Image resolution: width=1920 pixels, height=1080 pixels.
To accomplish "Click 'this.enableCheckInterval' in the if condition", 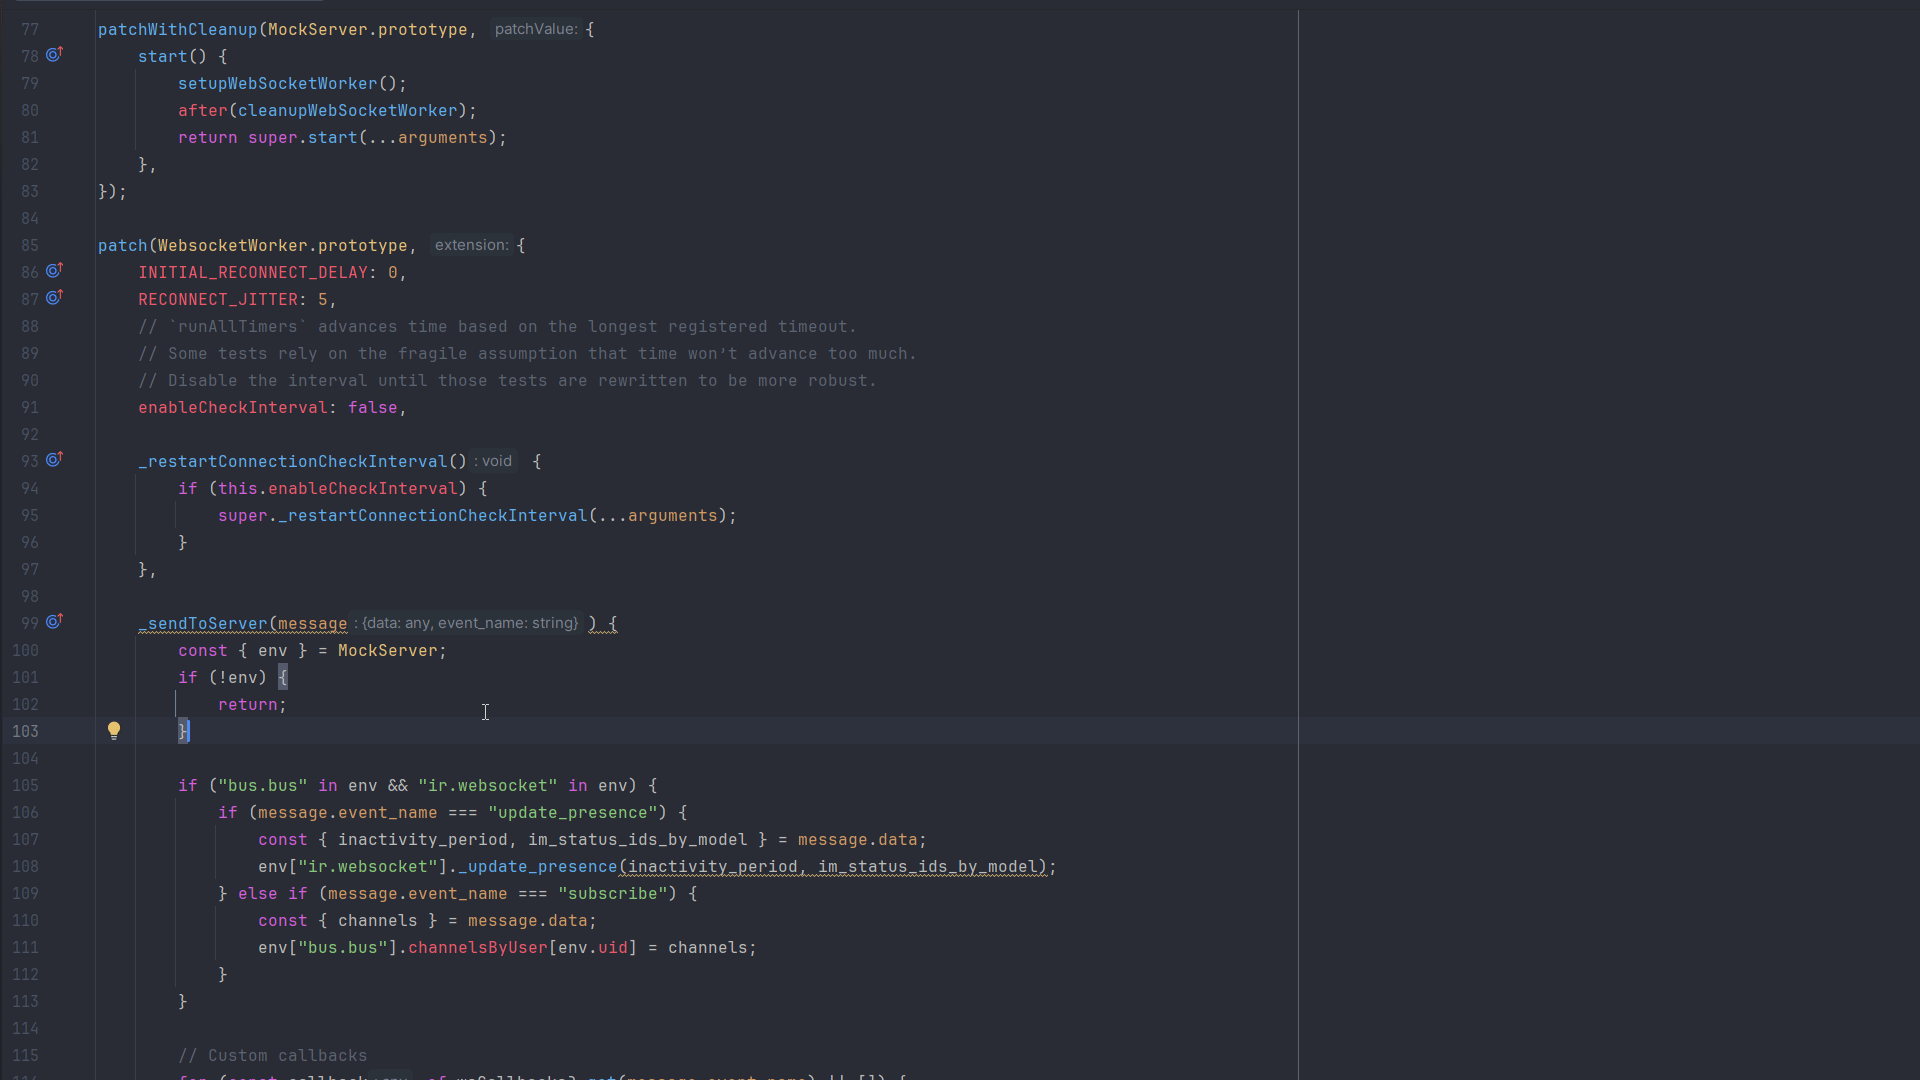I will (338, 489).
